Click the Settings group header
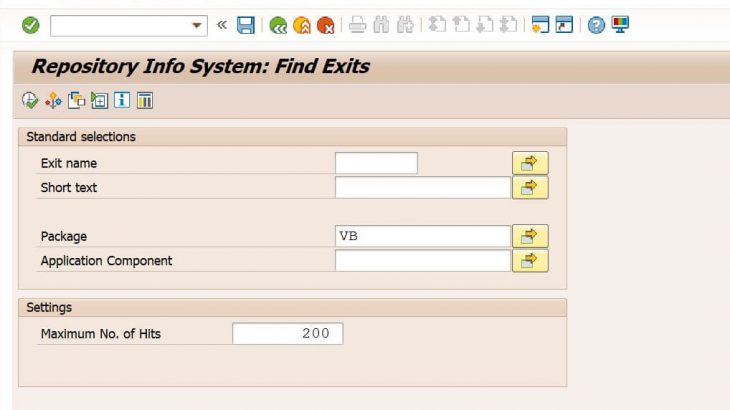Screen dimensions: 730x410 pos(292,308)
